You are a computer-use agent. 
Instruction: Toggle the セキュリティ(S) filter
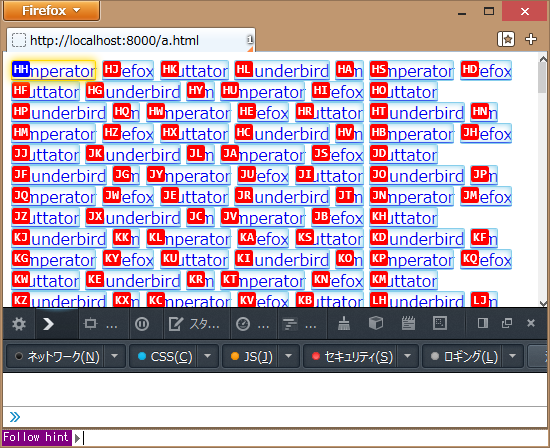click(351, 356)
